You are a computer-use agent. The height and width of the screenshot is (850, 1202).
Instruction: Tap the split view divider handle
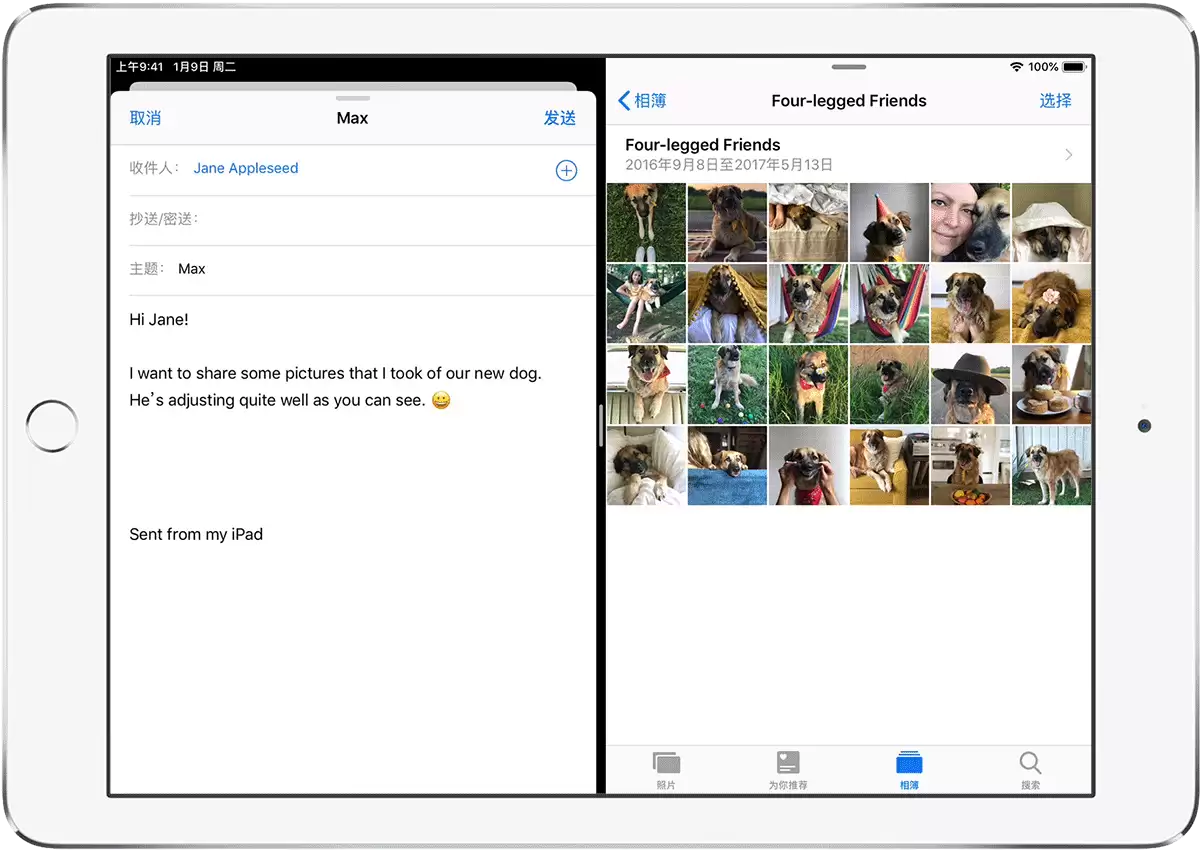(x=601, y=426)
